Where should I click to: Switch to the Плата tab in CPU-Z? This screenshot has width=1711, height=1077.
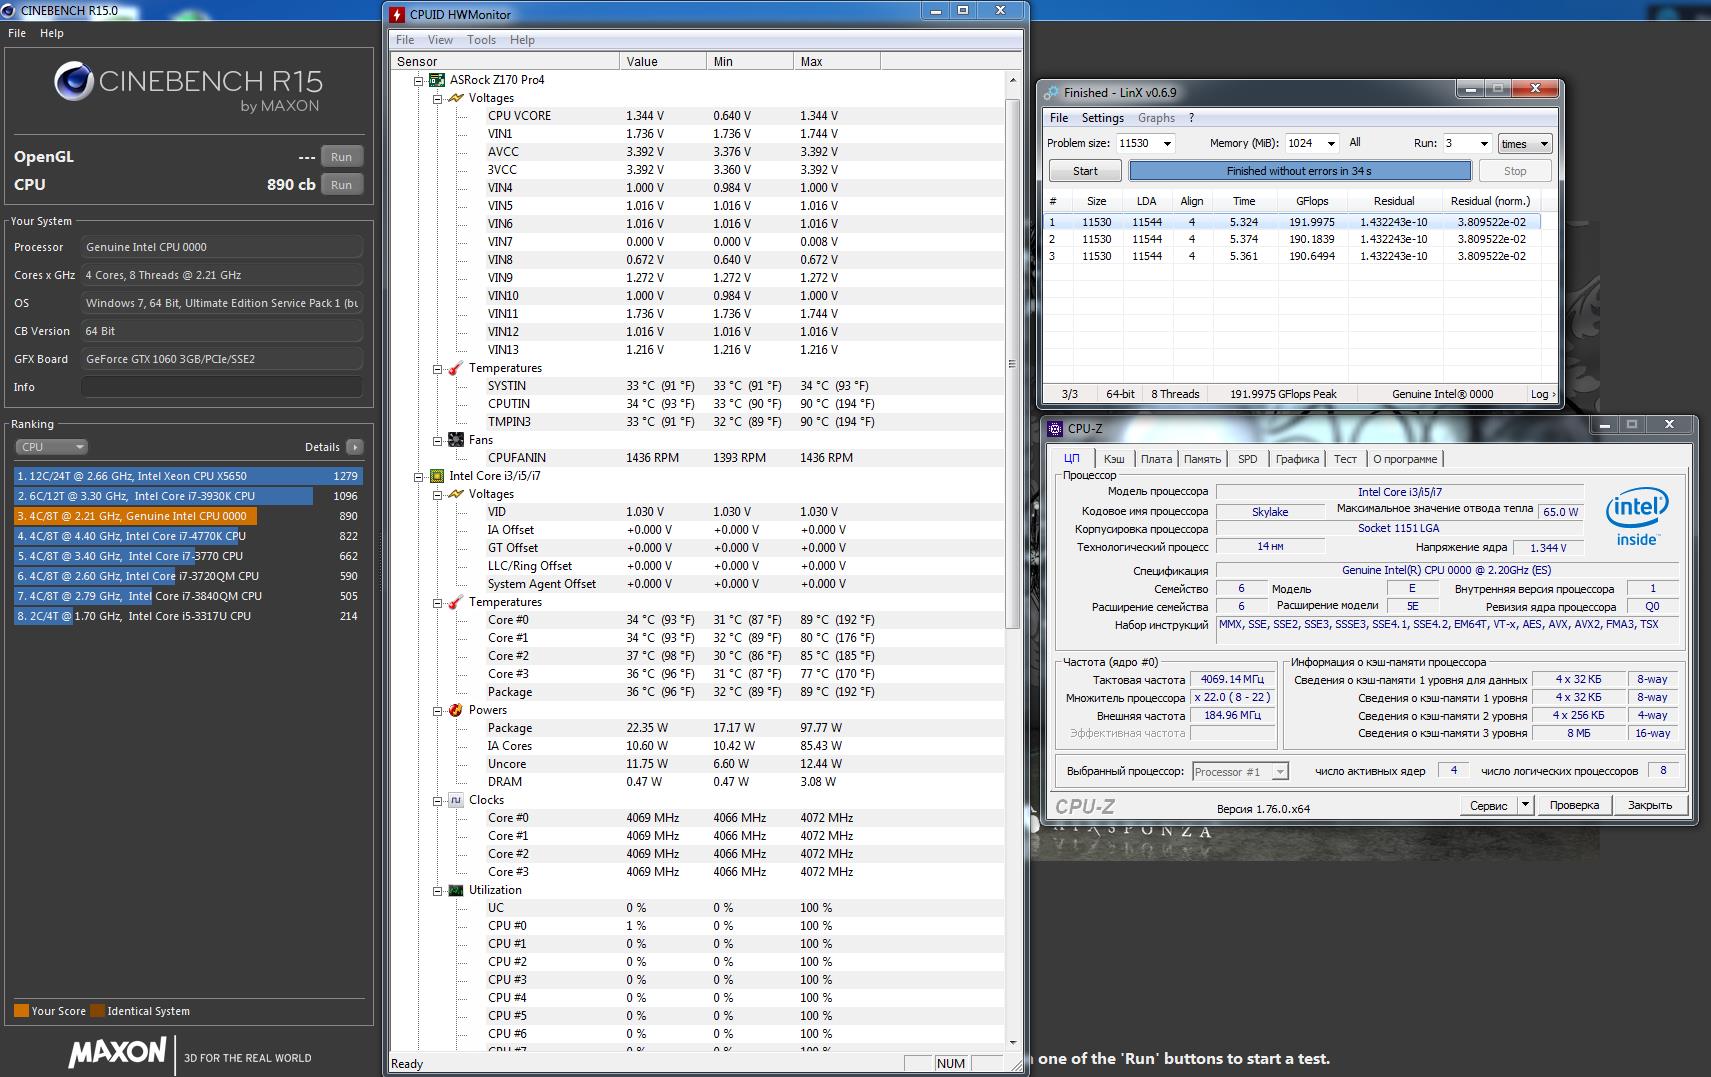[x=1156, y=459]
